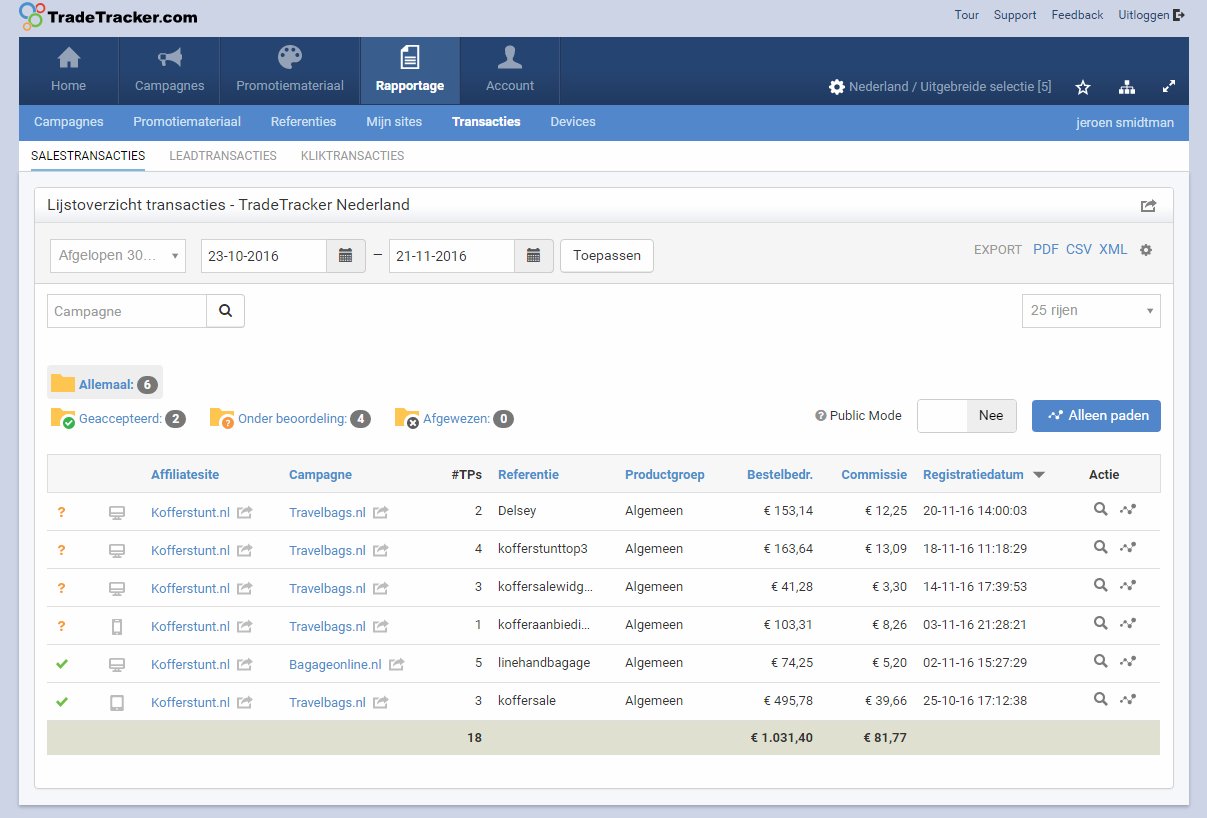1207x818 pixels.
Task: Show path for Delsey transaction
Action: click(1128, 509)
